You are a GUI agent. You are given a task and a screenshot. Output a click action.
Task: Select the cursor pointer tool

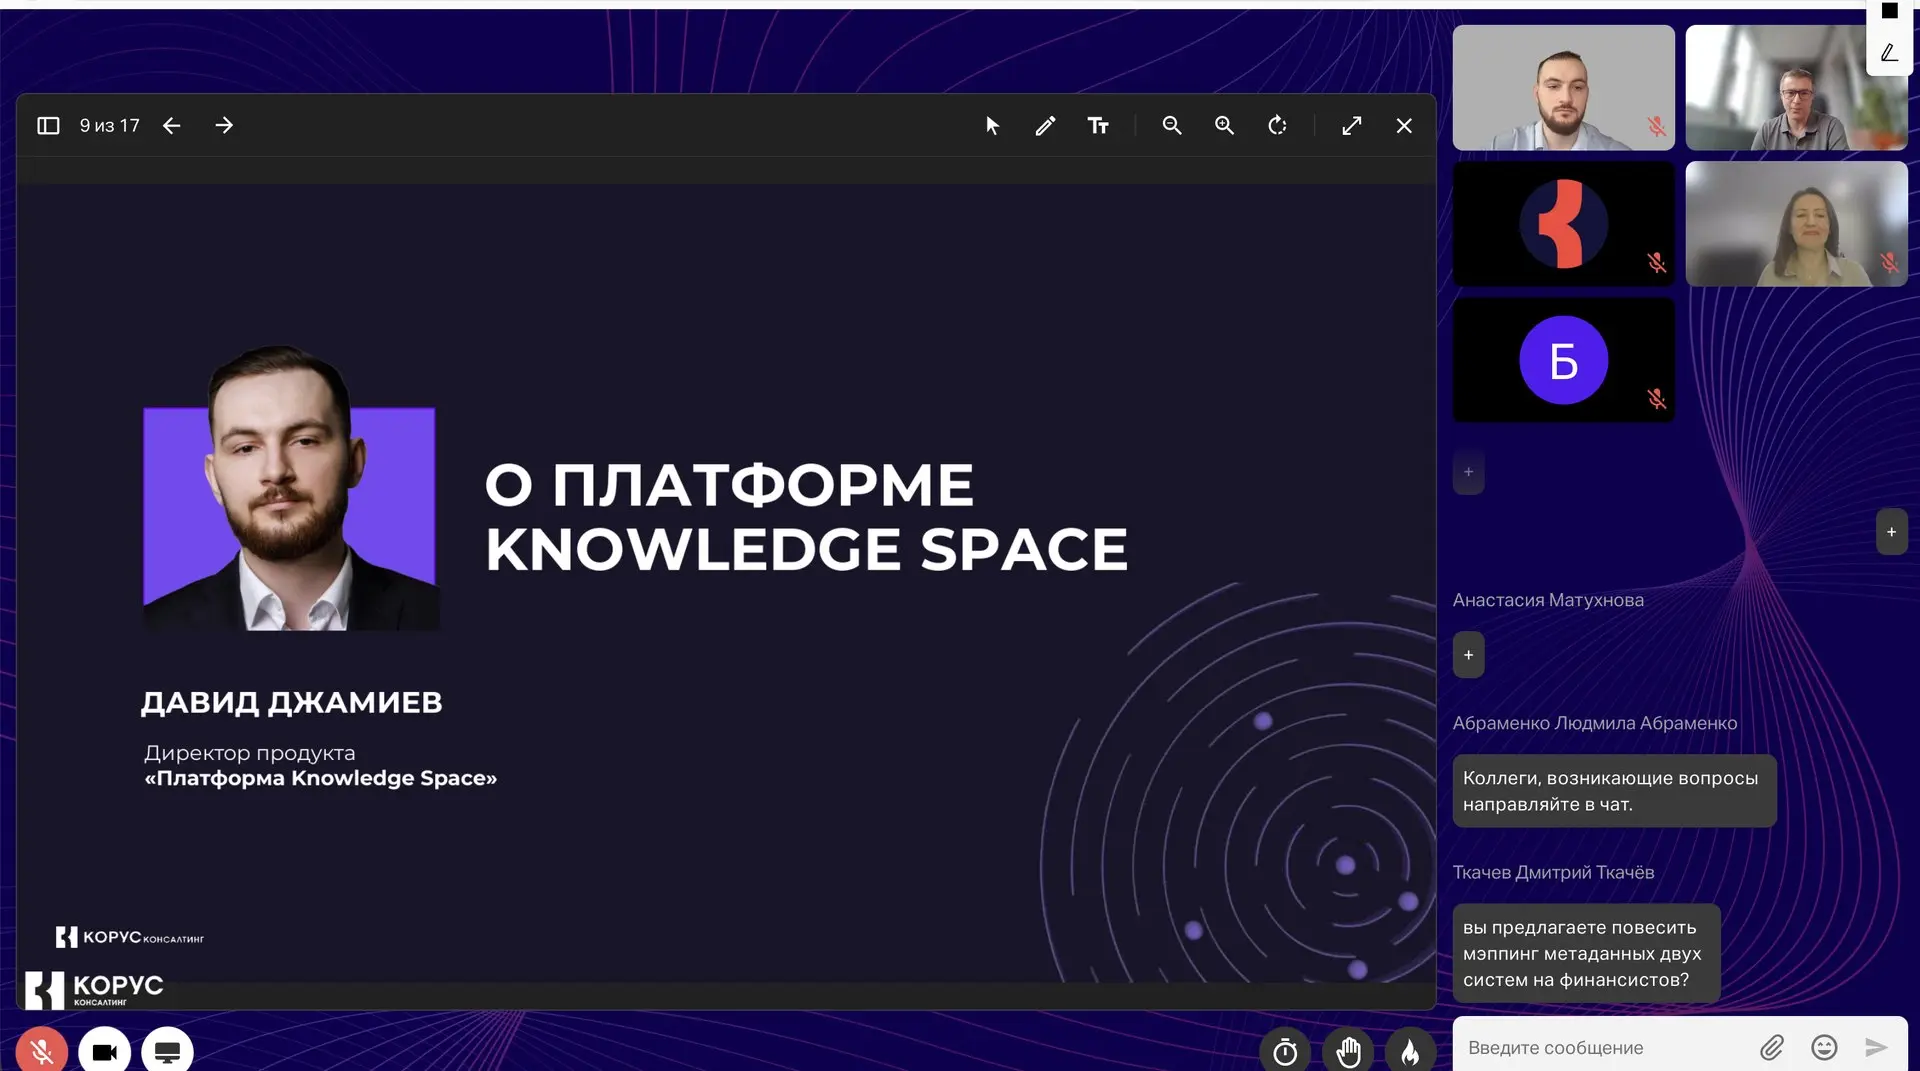tap(992, 125)
